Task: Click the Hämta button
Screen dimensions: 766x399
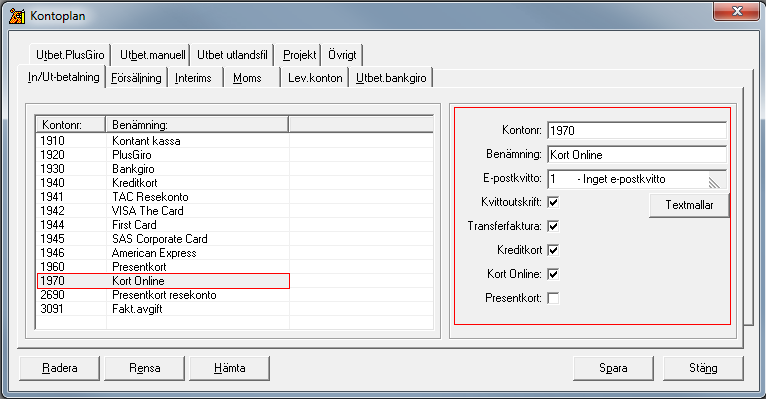Action: (229, 368)
